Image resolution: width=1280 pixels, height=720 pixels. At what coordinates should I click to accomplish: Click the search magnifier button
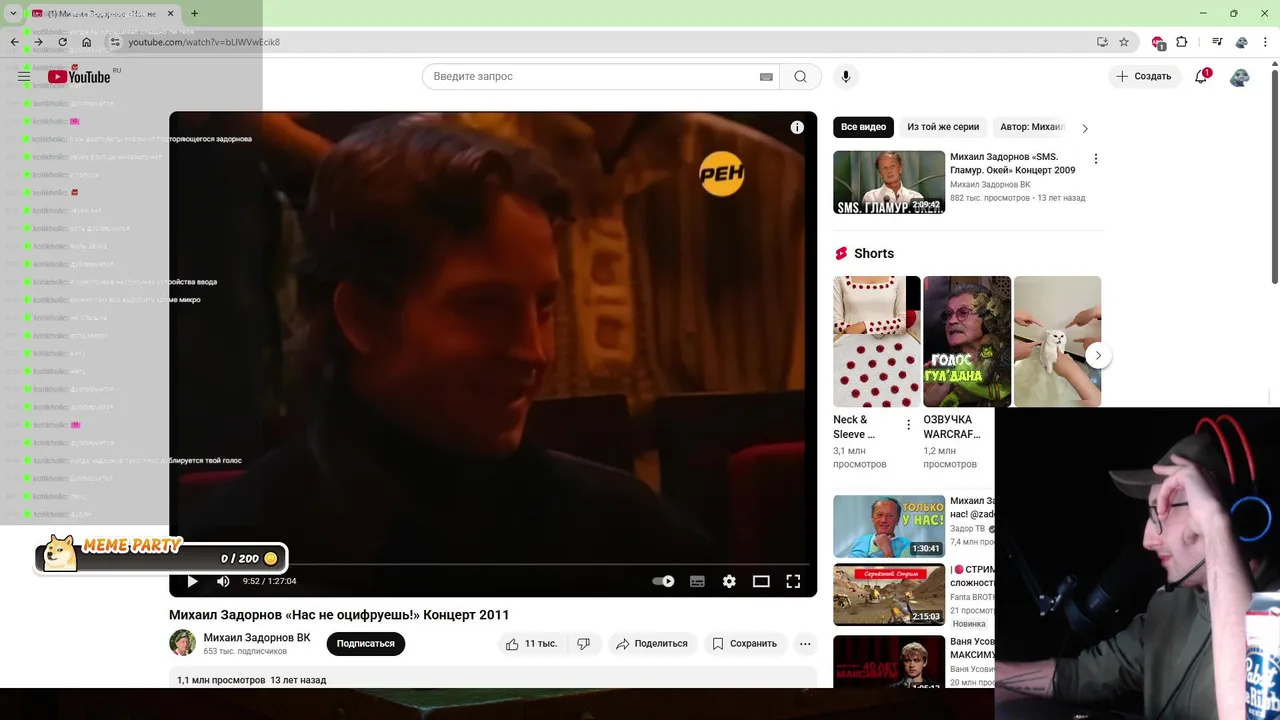click(x=800, y=77)
